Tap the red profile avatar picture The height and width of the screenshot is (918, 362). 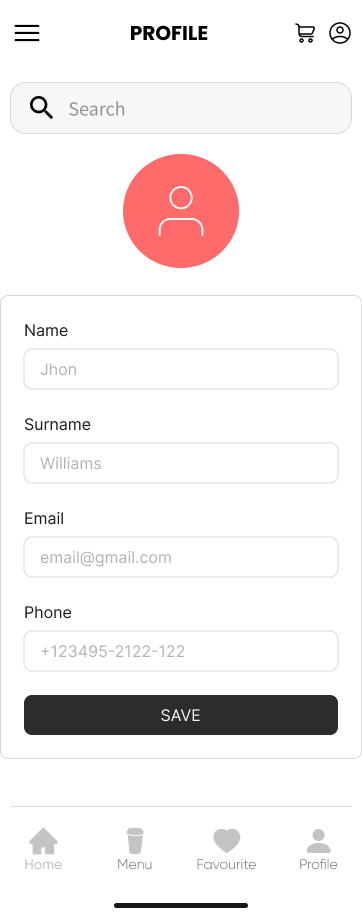tap(181, 211)
